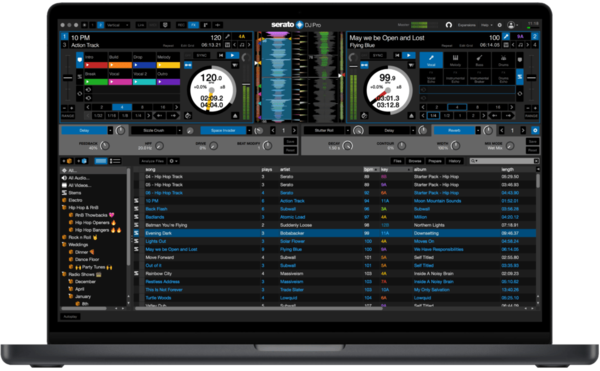Sort library by the artist column
600x371 pixels.
[285, 169]
